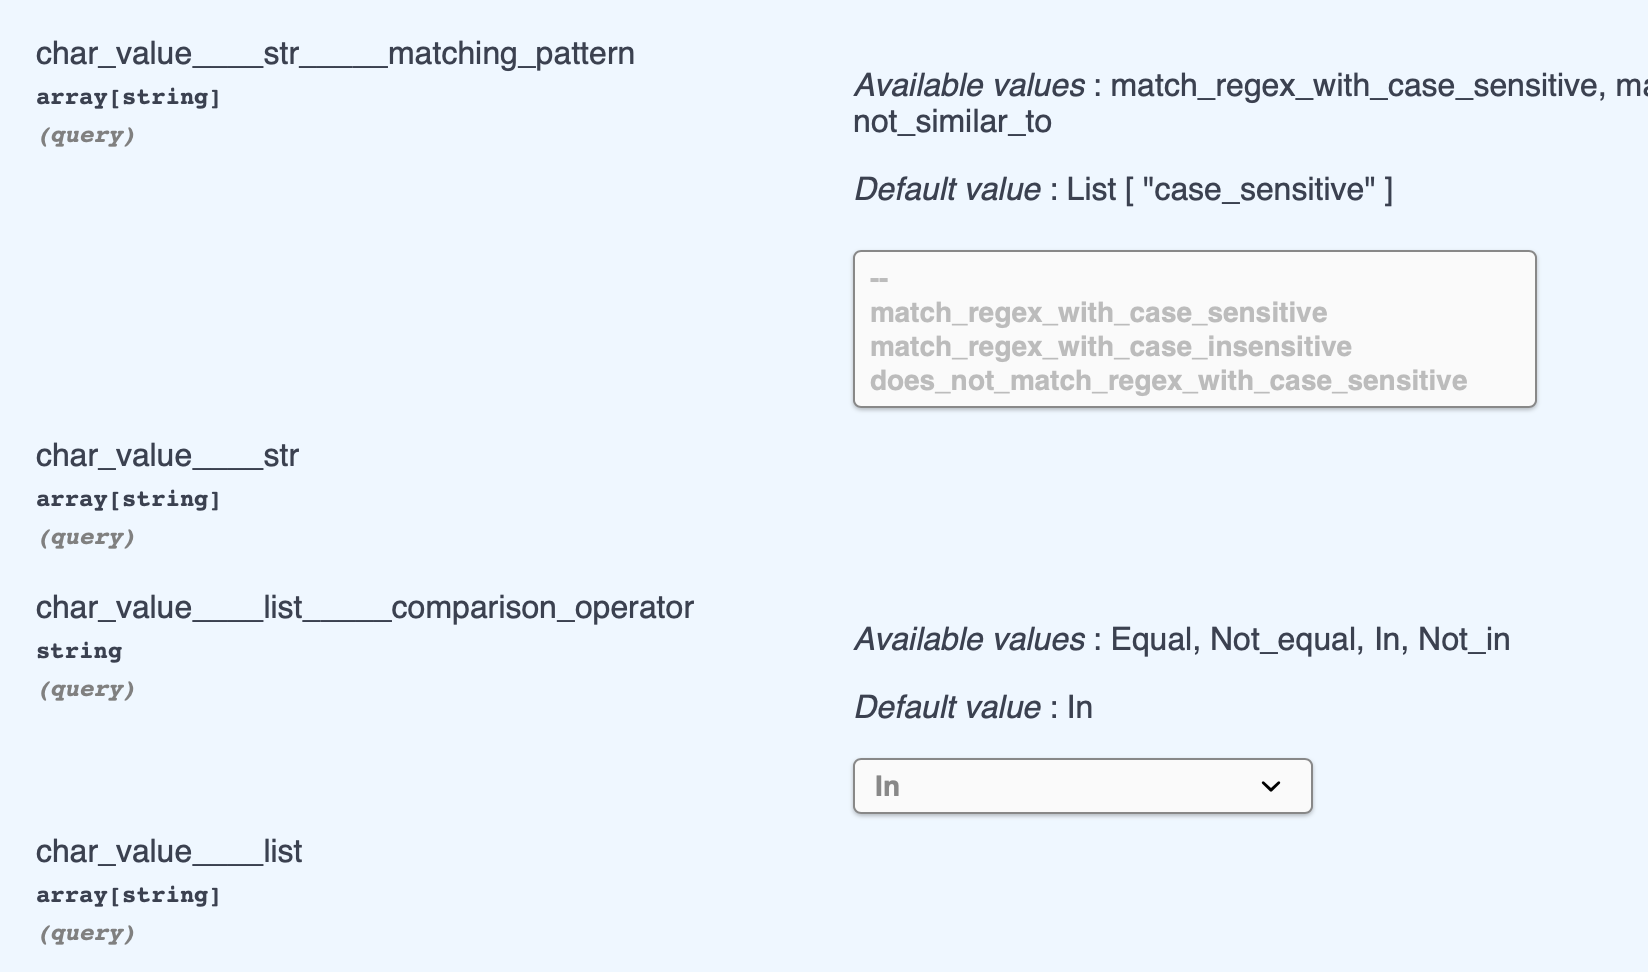Click the char_value____list parameter name

(169, 852)
